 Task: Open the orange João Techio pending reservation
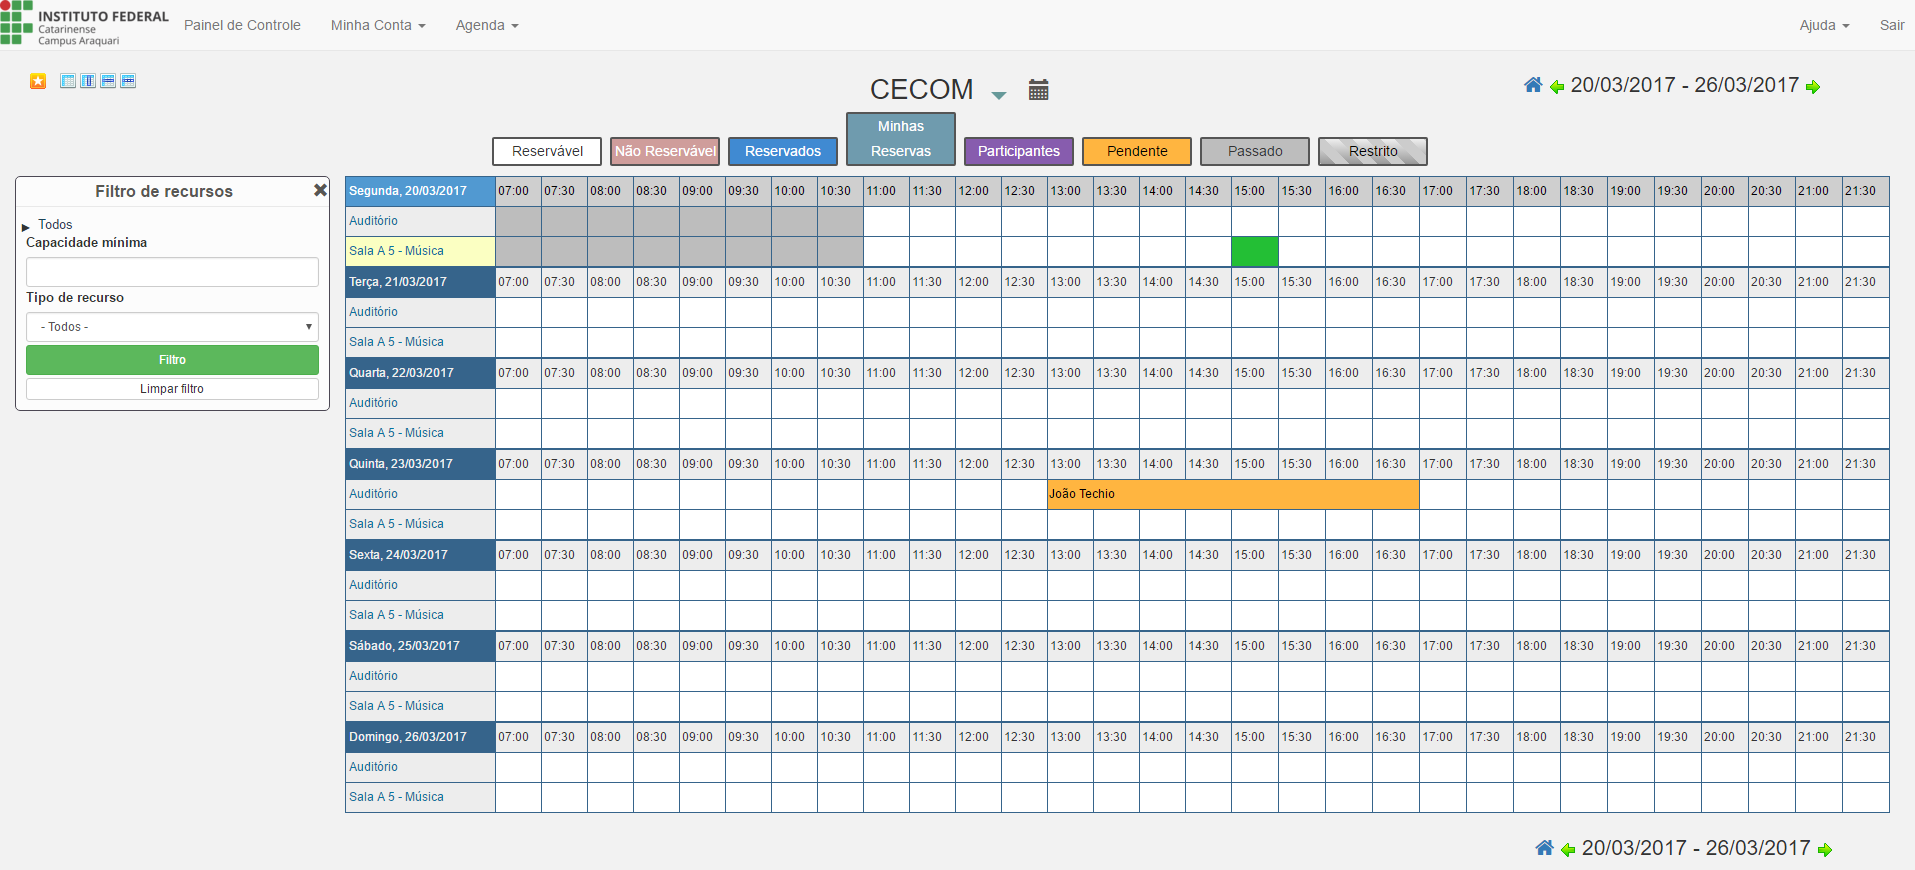click(x=1232, y=494)
